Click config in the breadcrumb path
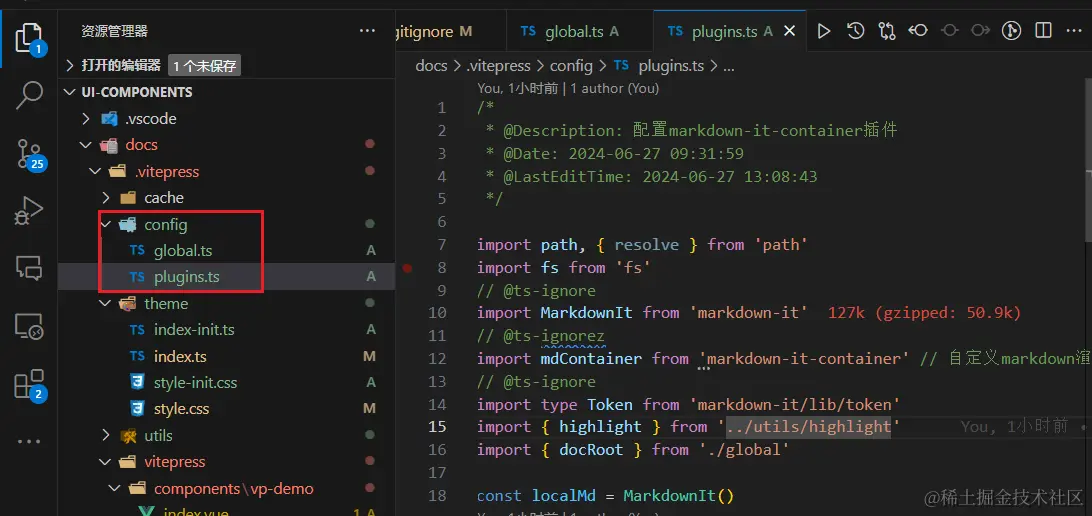Screen dimensions: 1092x516 pos(571,65)
